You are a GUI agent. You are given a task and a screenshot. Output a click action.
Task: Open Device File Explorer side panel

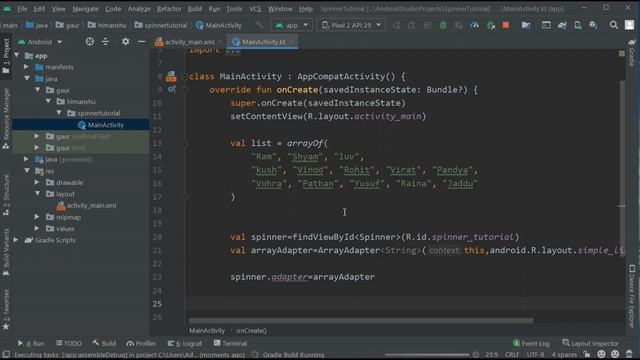(632, 295)
